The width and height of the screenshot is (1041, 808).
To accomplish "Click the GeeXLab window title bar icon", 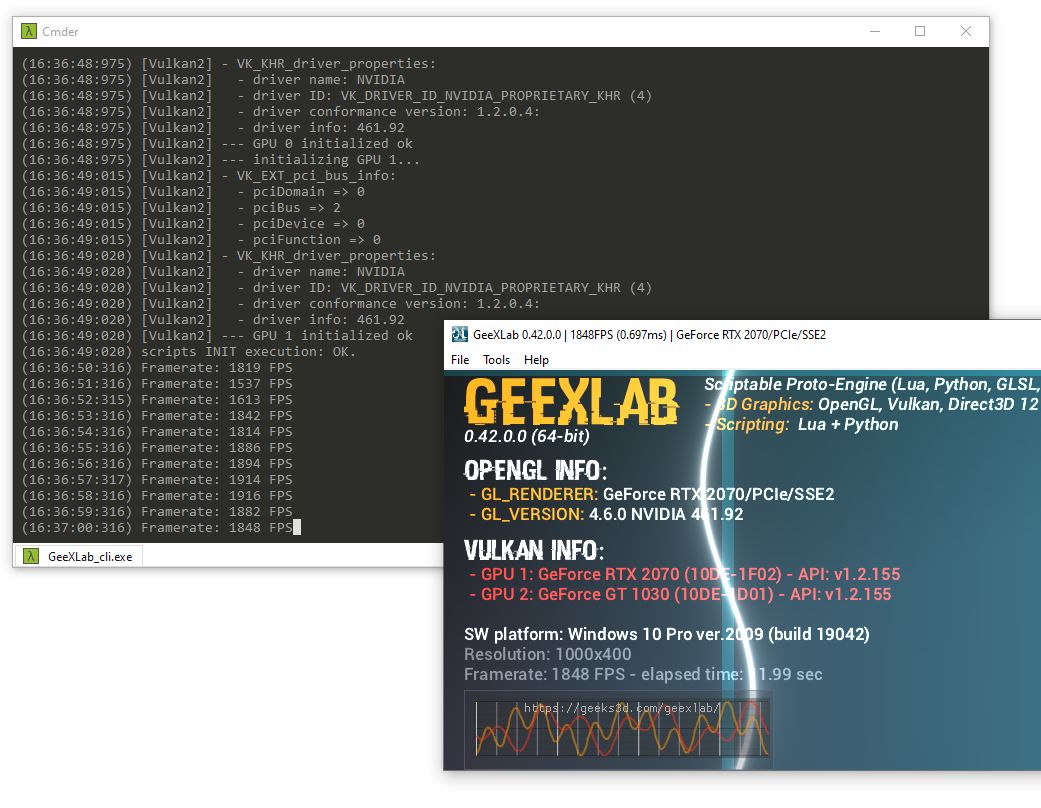I will [x=459, y=335].
